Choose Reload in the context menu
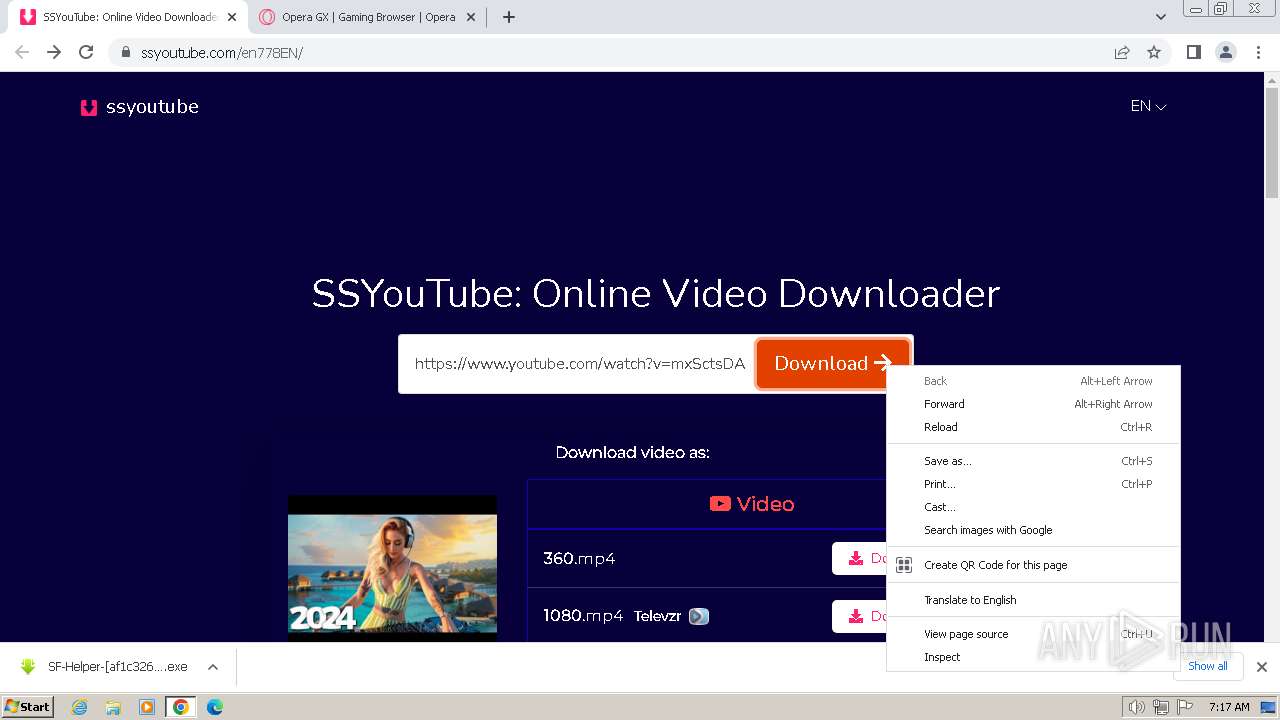The height and width of the screenshot is (720, 1280). coord(1034,427)
